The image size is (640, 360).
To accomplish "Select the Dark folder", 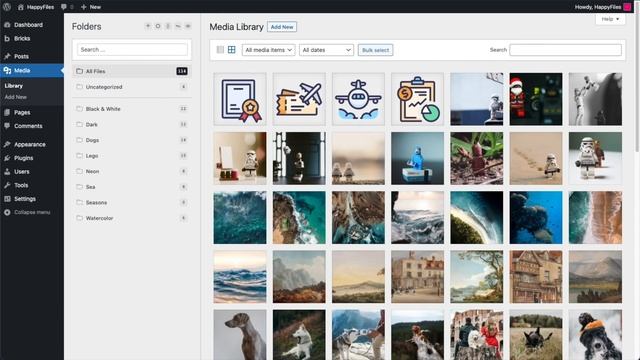I will 132,124.
